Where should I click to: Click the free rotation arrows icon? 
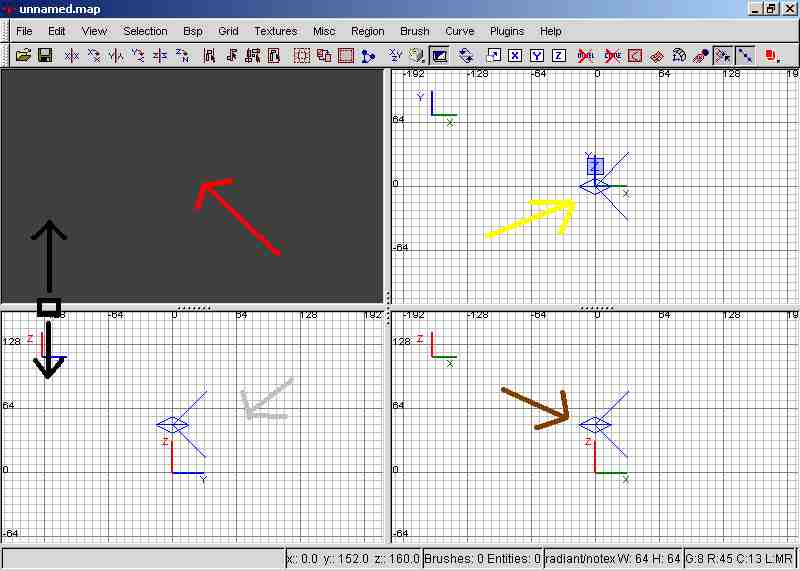[x=466, y=55]
